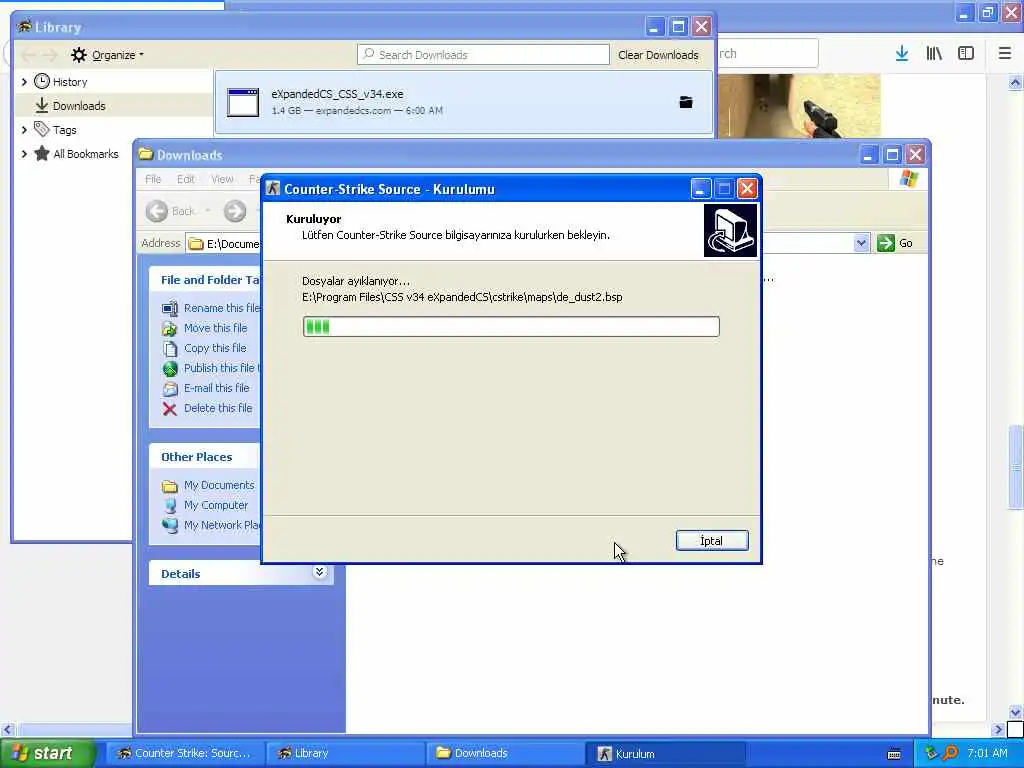Click Delete this file task link
The image size is (1024, 768).
click(217, 408)
